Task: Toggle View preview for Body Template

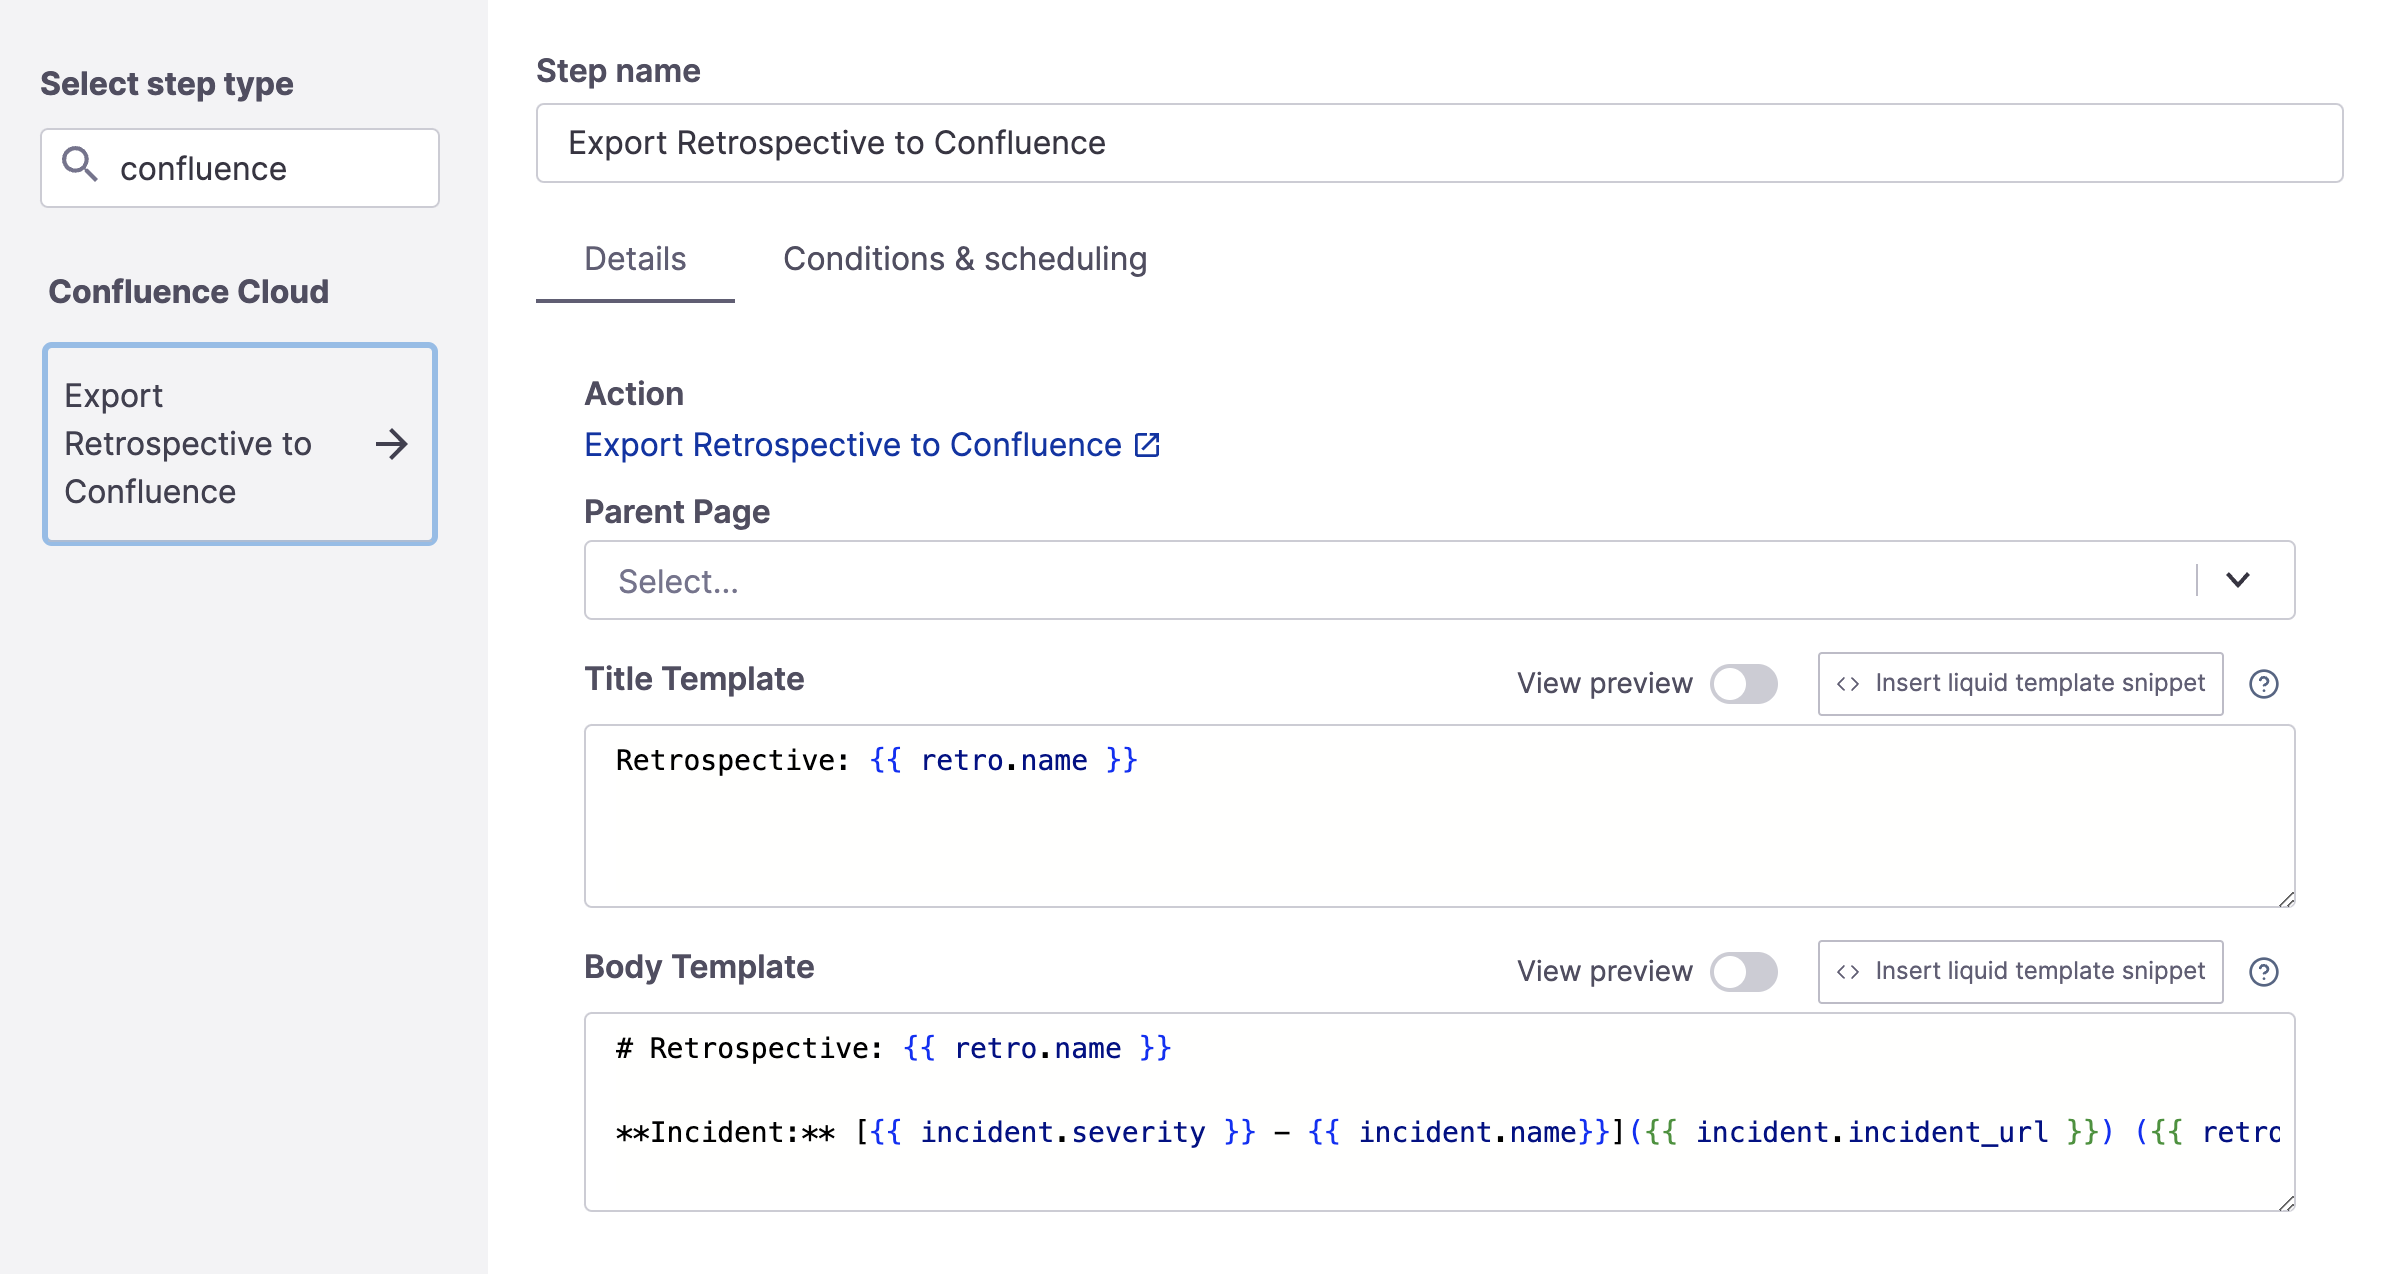Action: click(x=1743, y=972)
